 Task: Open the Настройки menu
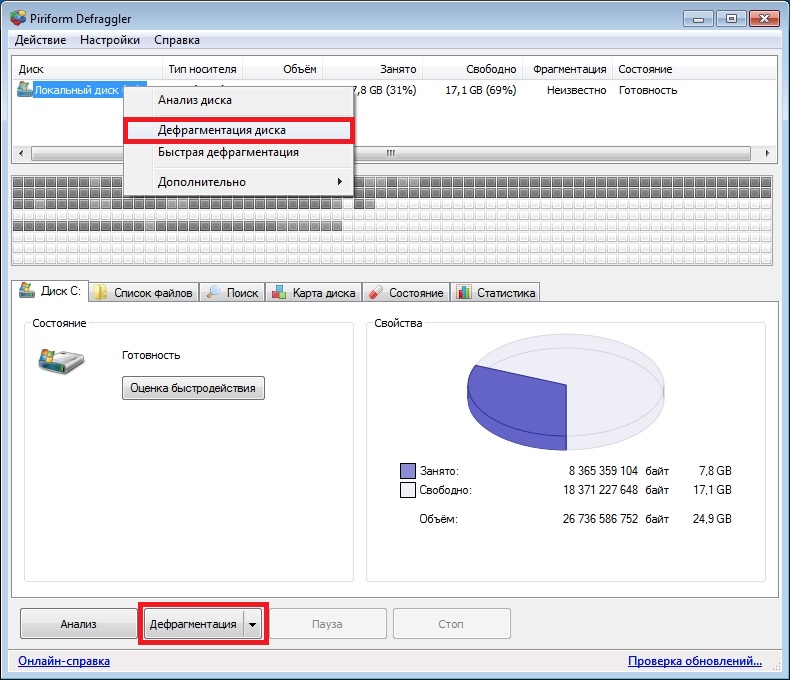tap(111, 40)
